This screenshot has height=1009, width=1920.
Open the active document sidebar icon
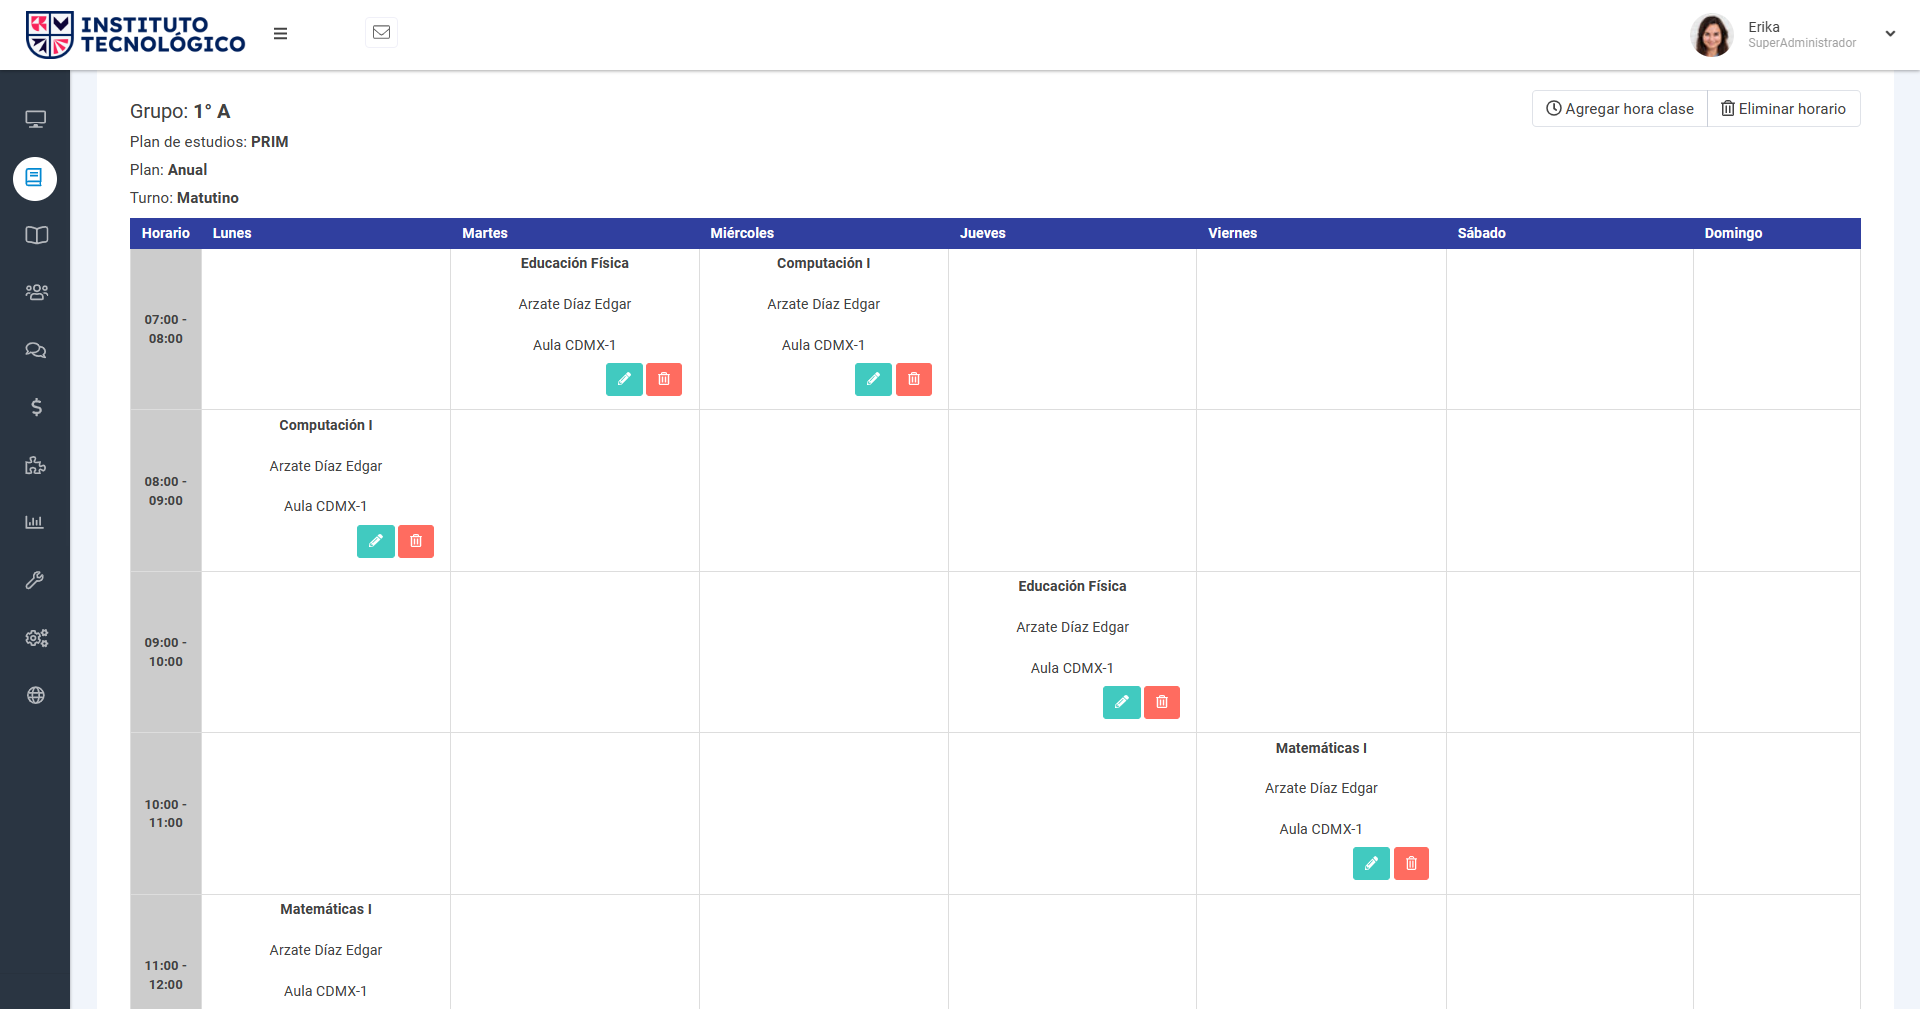click(35, 178)
